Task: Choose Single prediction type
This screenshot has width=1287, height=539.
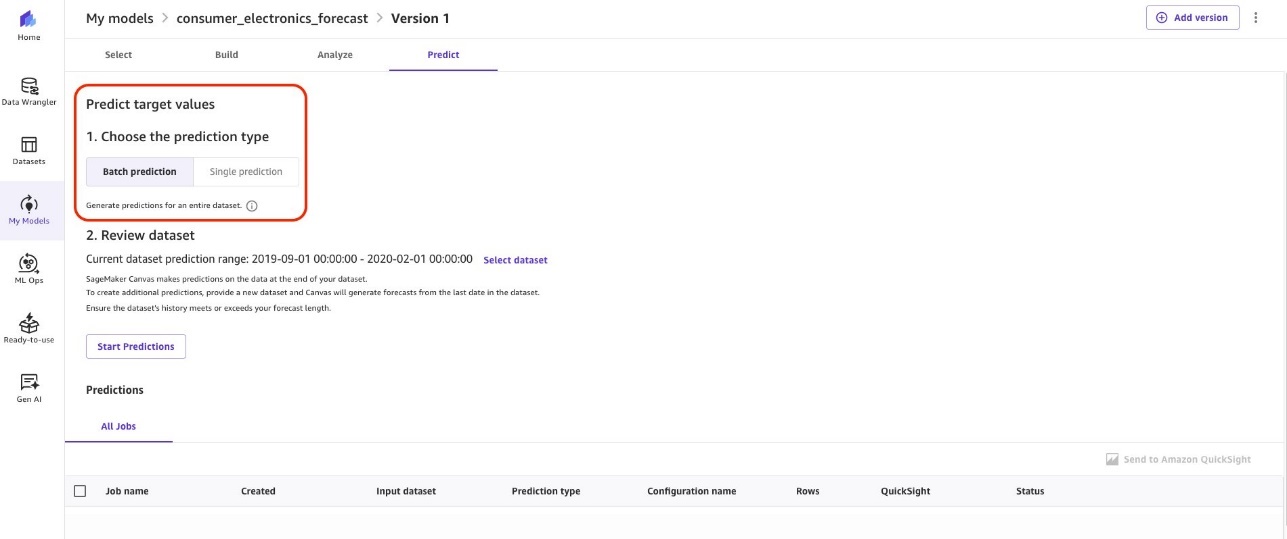Action: (246, 172)
